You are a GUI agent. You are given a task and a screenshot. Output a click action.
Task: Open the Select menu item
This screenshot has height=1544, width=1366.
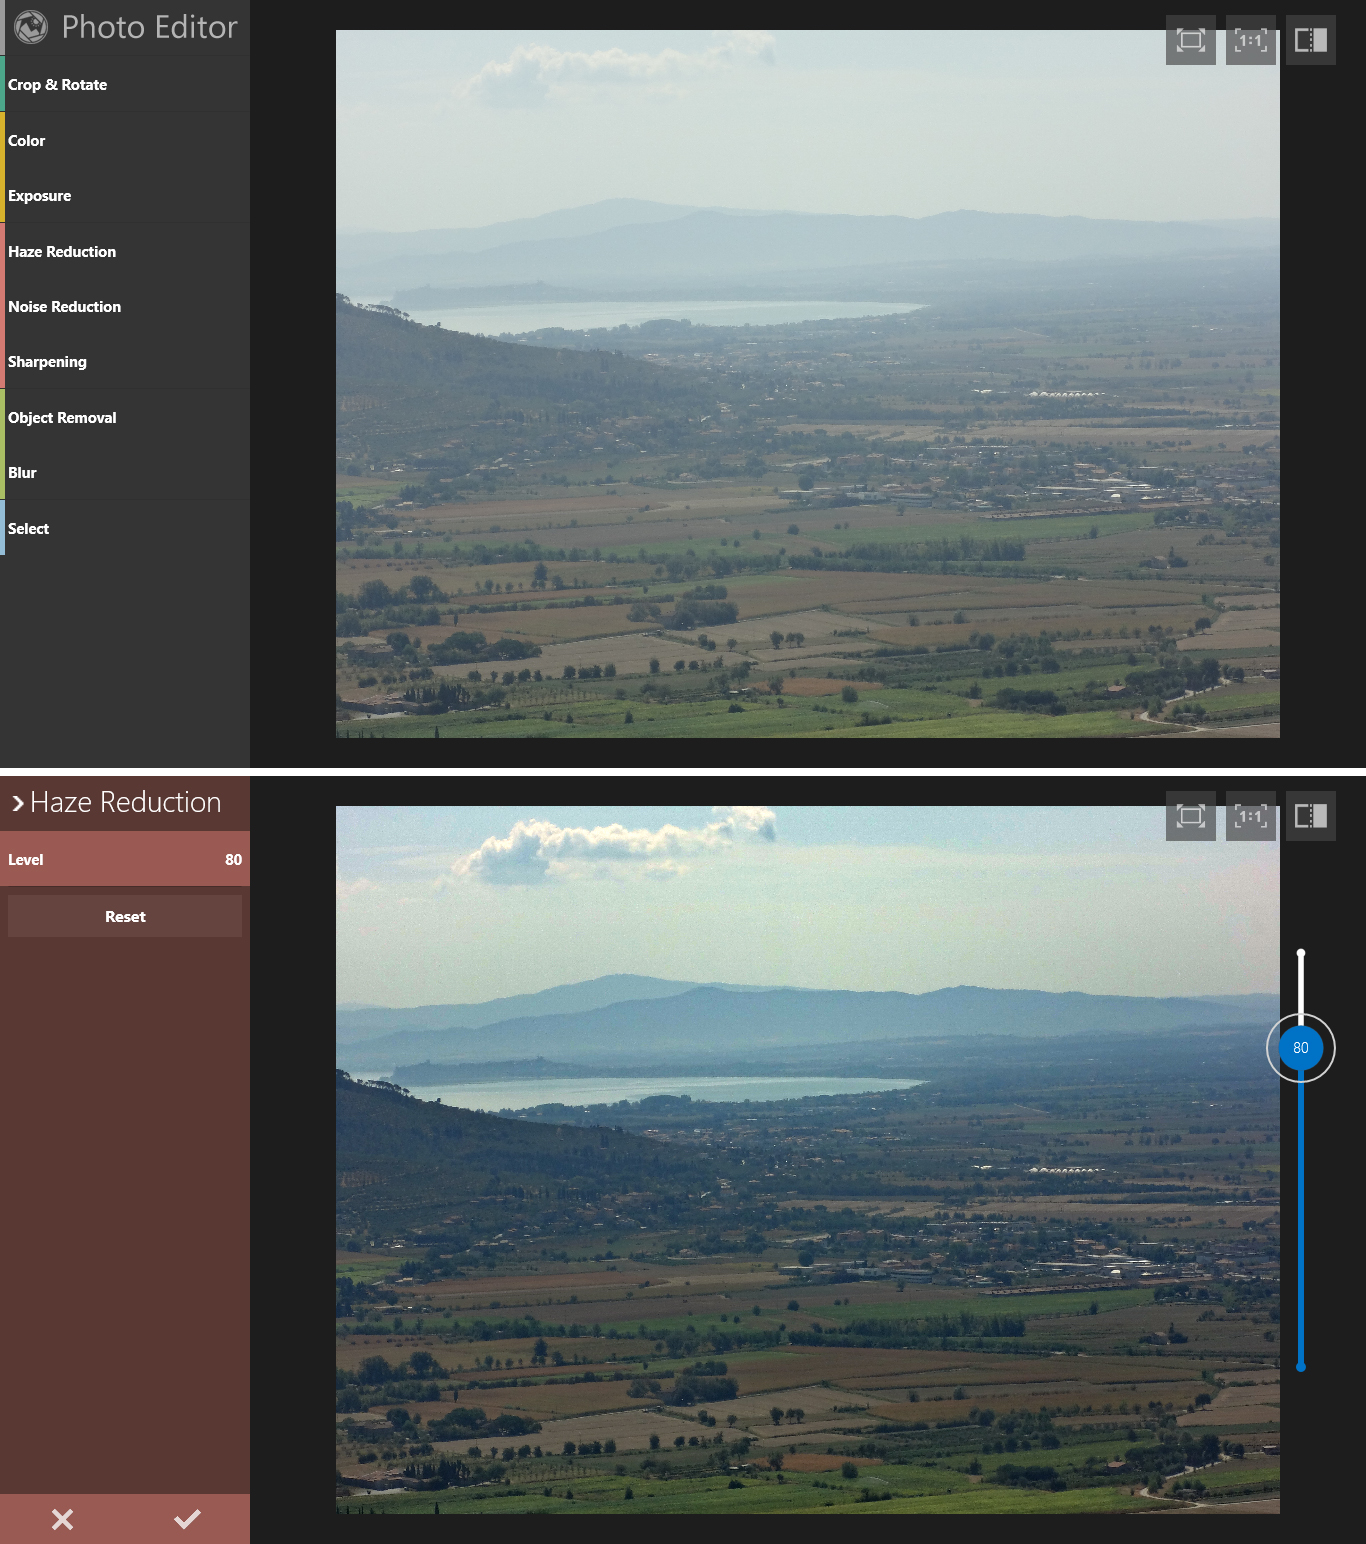coord(125,528)
